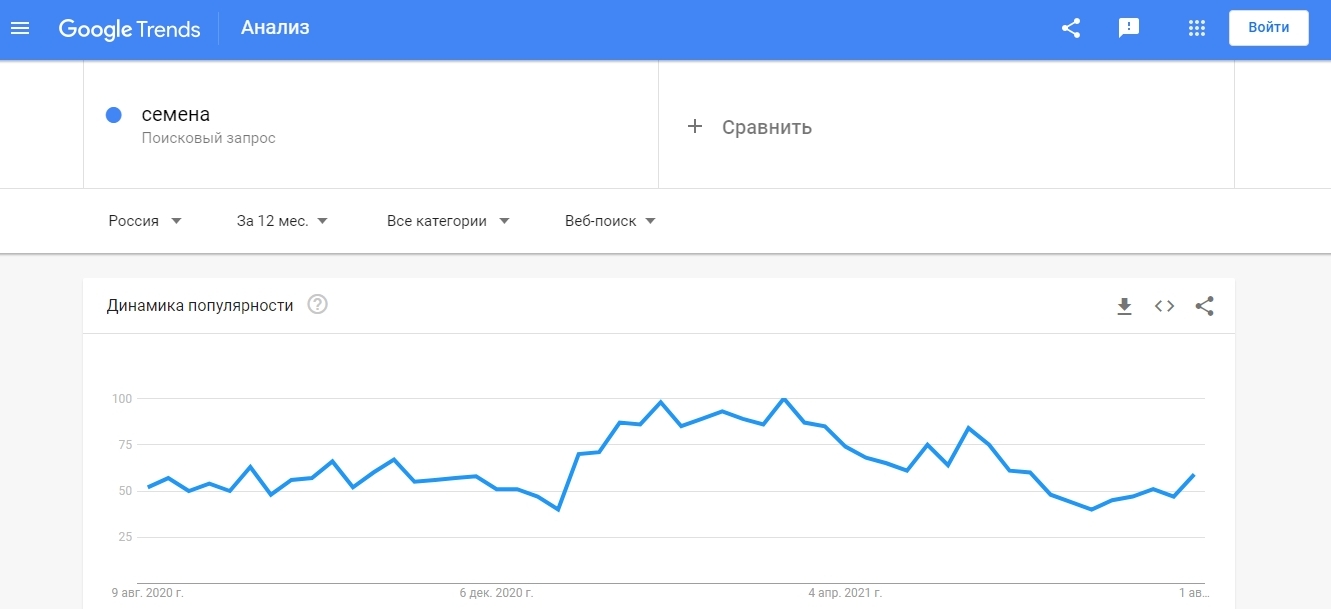Download the chart as CSV
The width and height of the screenshot is (1331, 609).
pyautogui.click(x=1124, y=306)
